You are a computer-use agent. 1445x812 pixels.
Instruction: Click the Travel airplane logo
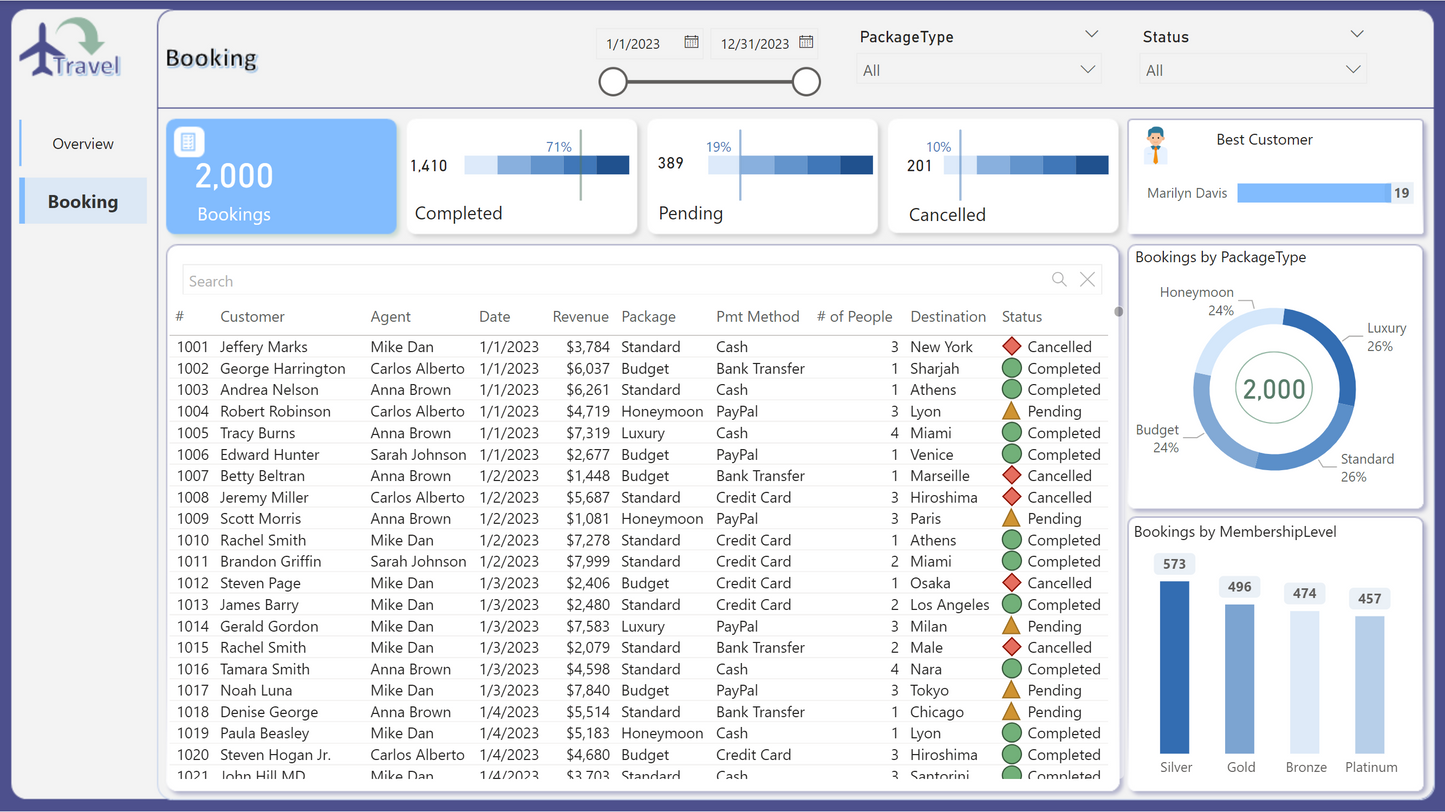(x=69, y=50)
